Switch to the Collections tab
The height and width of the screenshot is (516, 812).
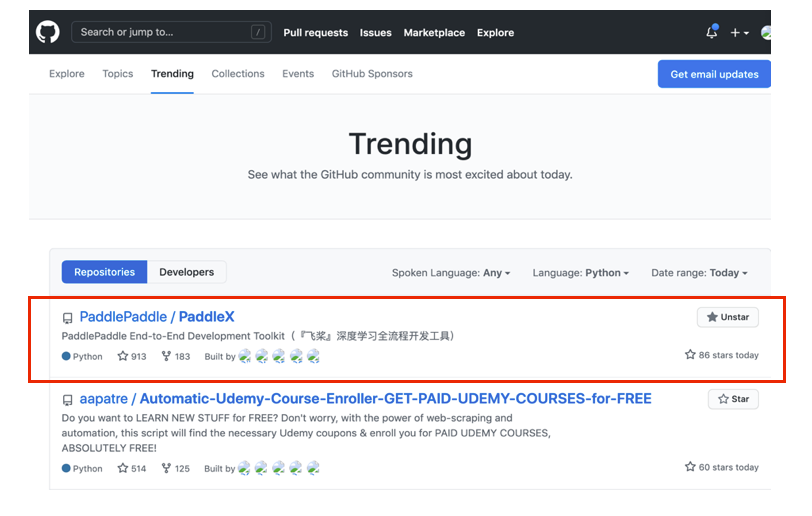click(238, 74)
